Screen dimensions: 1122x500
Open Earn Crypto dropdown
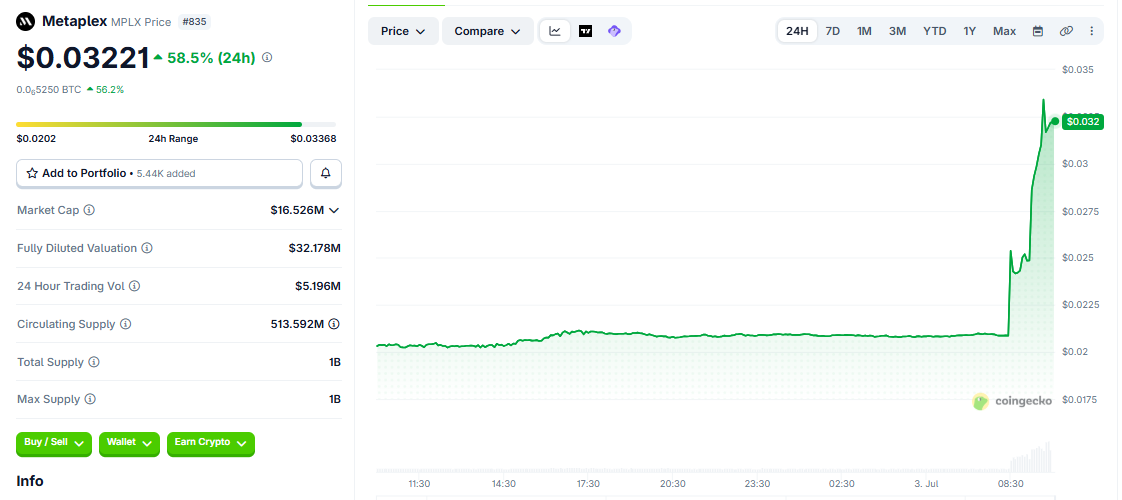coord(210,443)
